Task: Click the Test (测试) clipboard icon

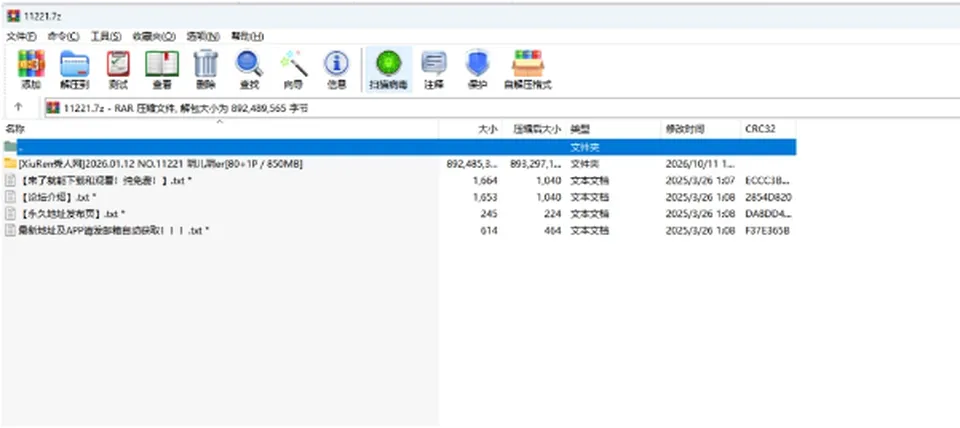Action: click(x=118, y=64)
